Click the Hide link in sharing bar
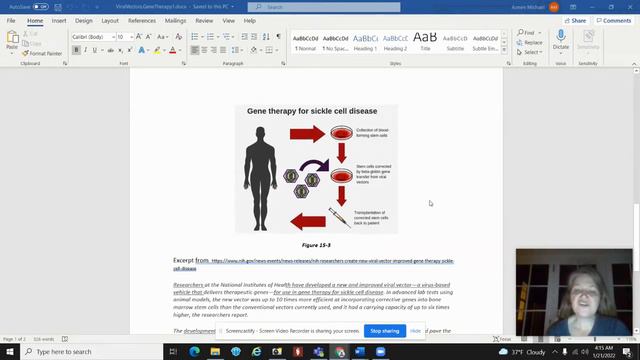 [415, 331]
